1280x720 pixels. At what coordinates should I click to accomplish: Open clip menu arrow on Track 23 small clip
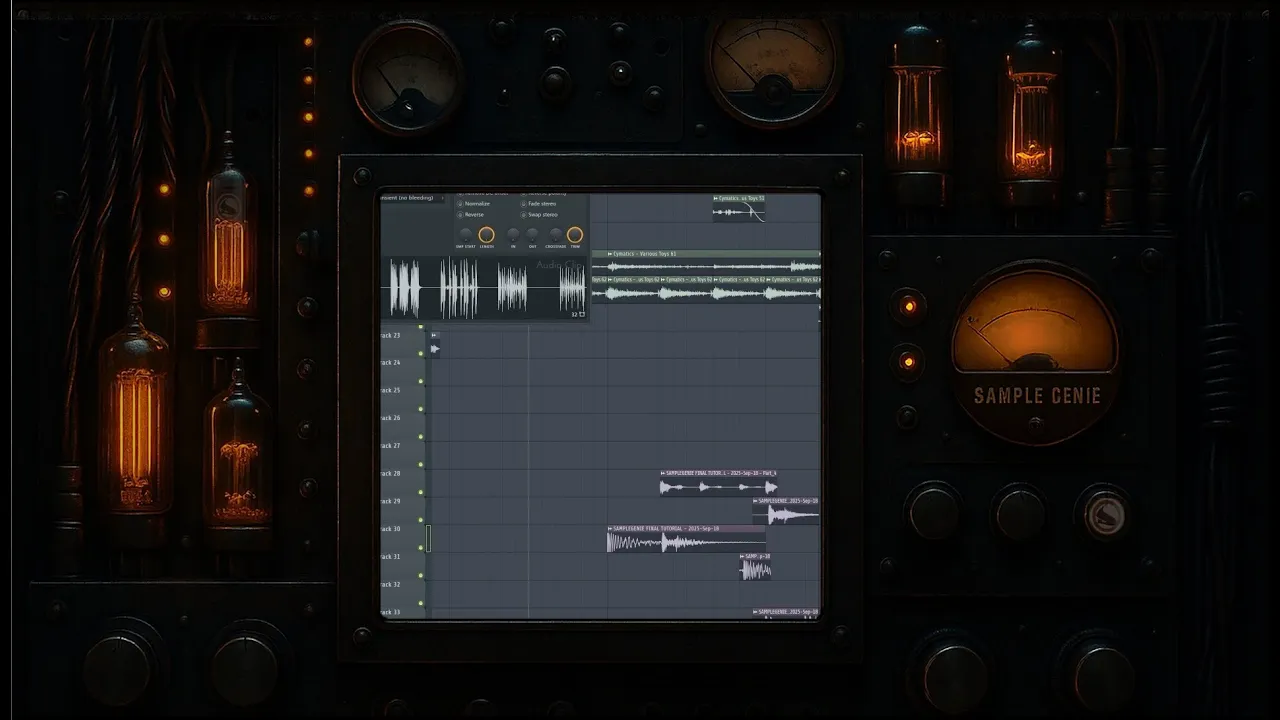point(434,335)
